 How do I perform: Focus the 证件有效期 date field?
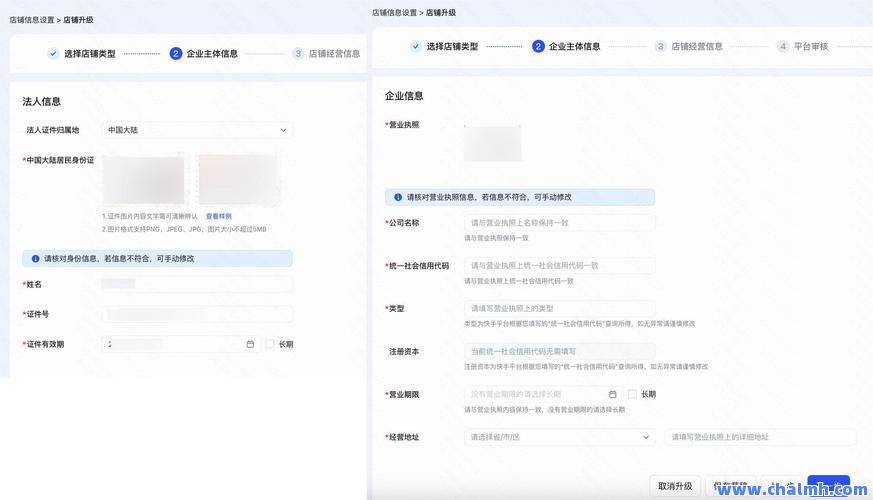tap(181, 344)
